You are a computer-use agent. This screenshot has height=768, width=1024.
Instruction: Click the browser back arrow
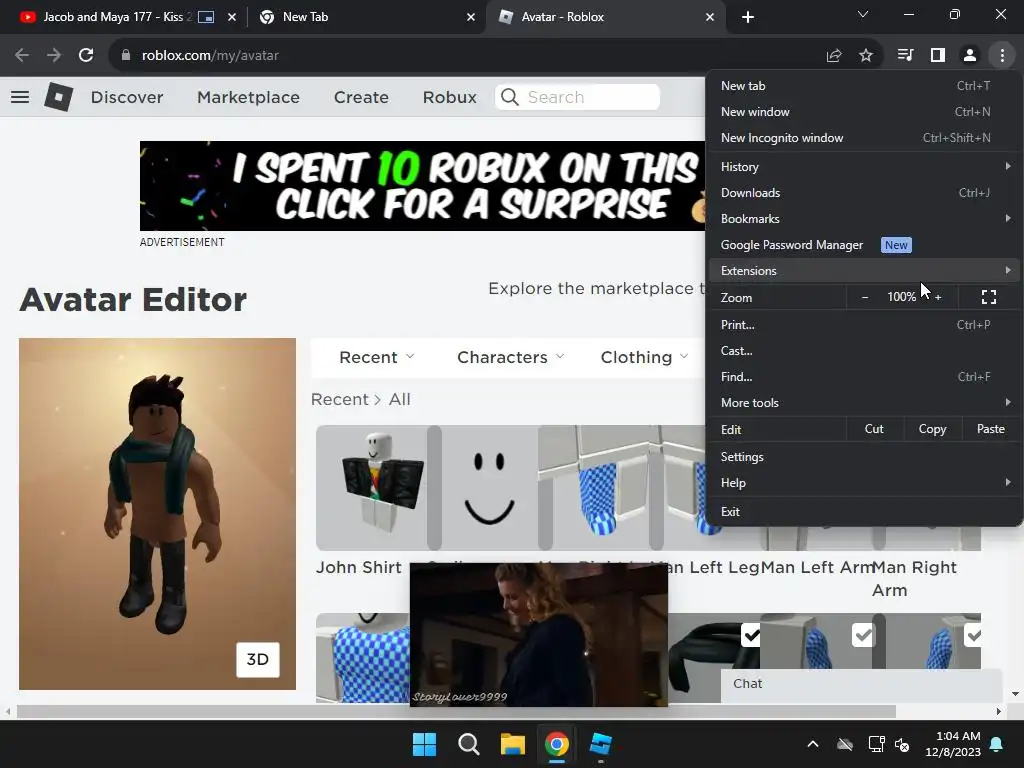click(22, 56)
